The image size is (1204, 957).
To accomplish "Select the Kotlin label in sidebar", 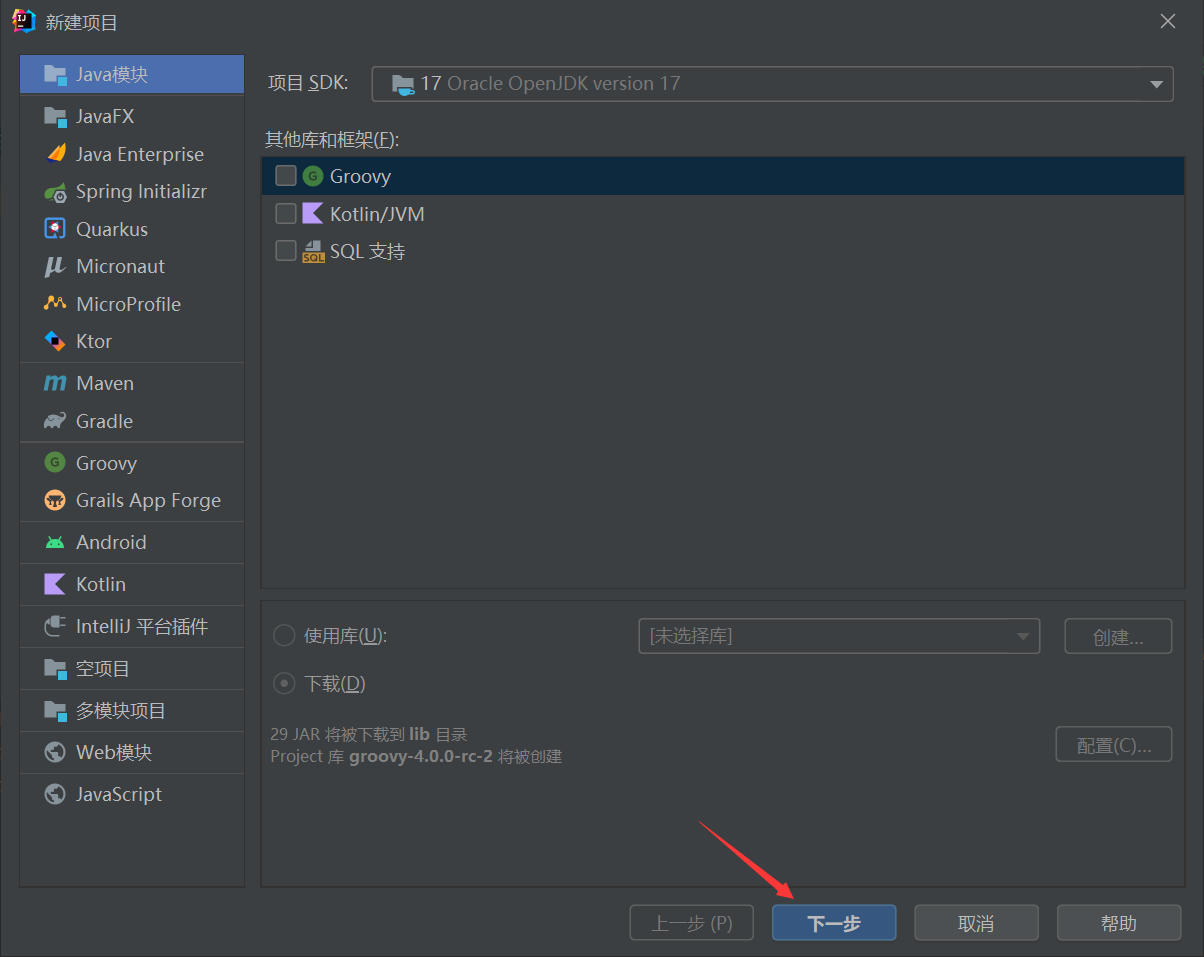I will tap(101, 584).
